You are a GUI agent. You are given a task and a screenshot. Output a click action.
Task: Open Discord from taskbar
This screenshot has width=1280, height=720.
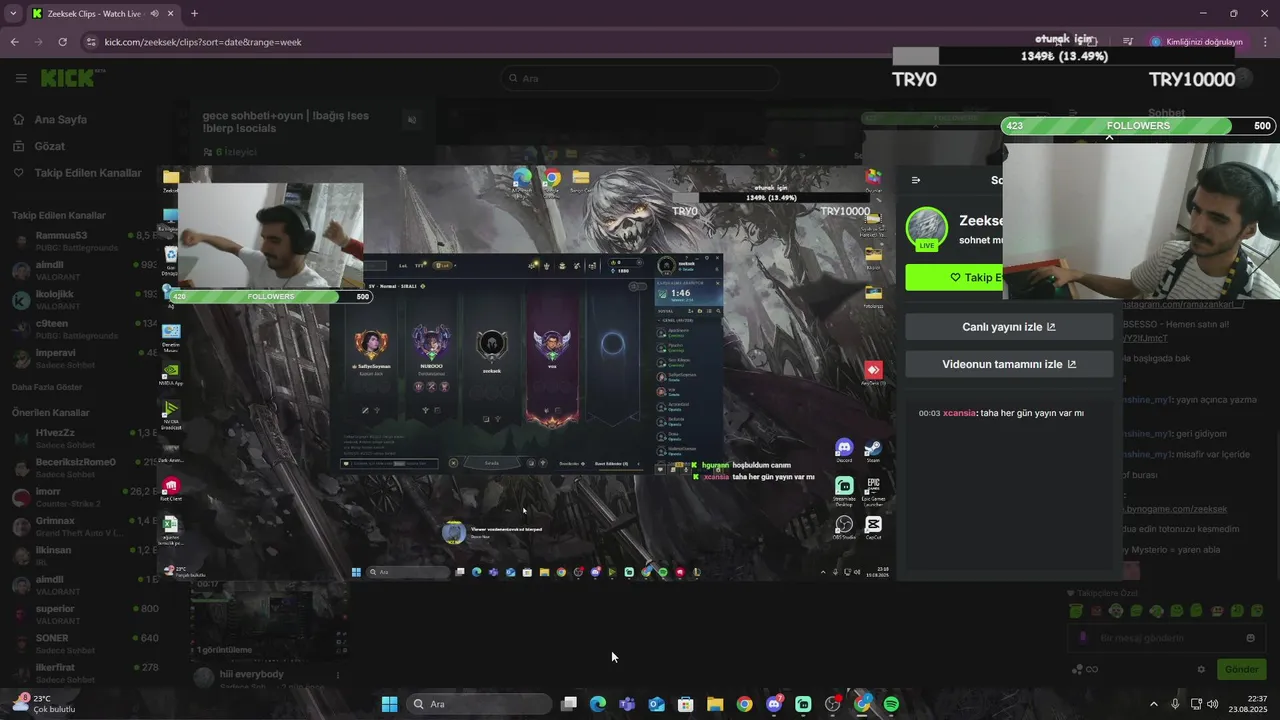tap(774, 704)
